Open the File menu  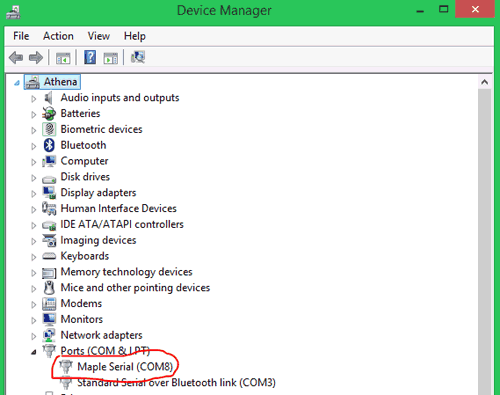click(x=21, y=36)
